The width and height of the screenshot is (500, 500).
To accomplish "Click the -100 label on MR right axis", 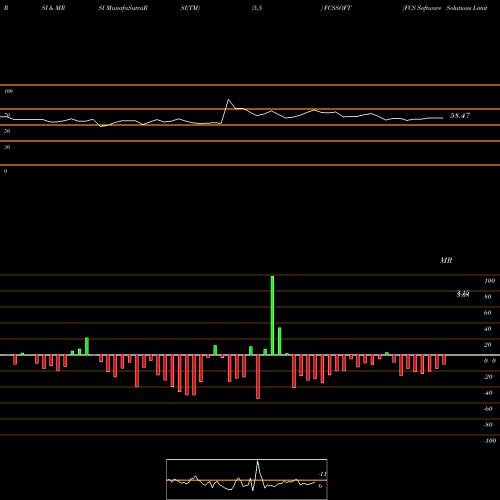I will pos(490,441).
